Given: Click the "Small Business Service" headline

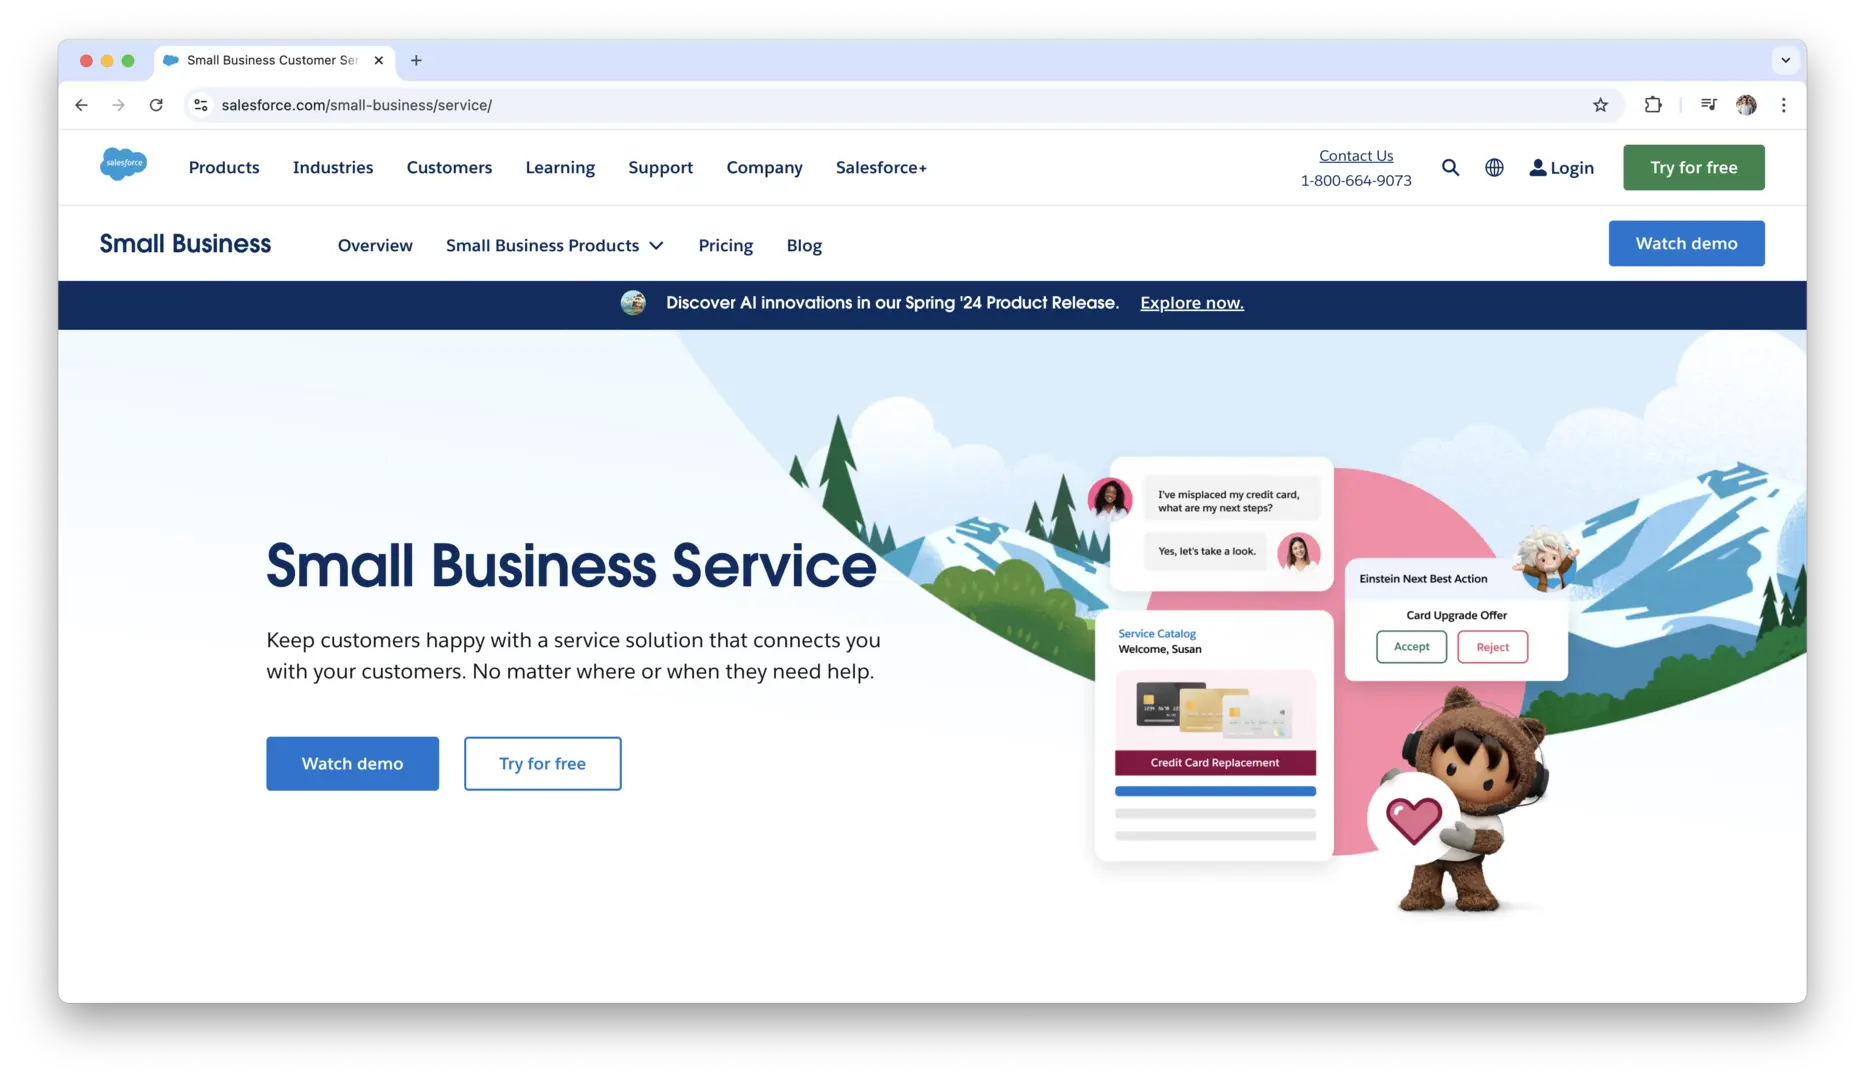Looking at the screenshot, I should click(571, 565).
